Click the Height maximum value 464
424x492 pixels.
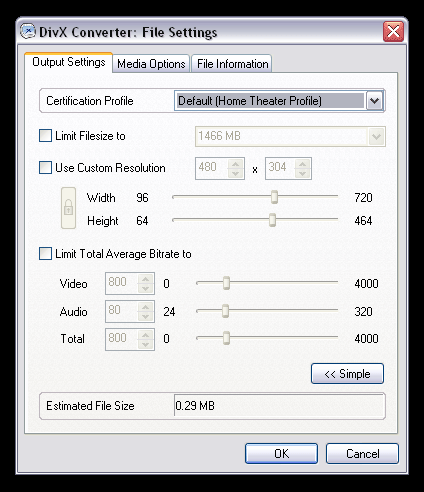[x=363, y=220]
